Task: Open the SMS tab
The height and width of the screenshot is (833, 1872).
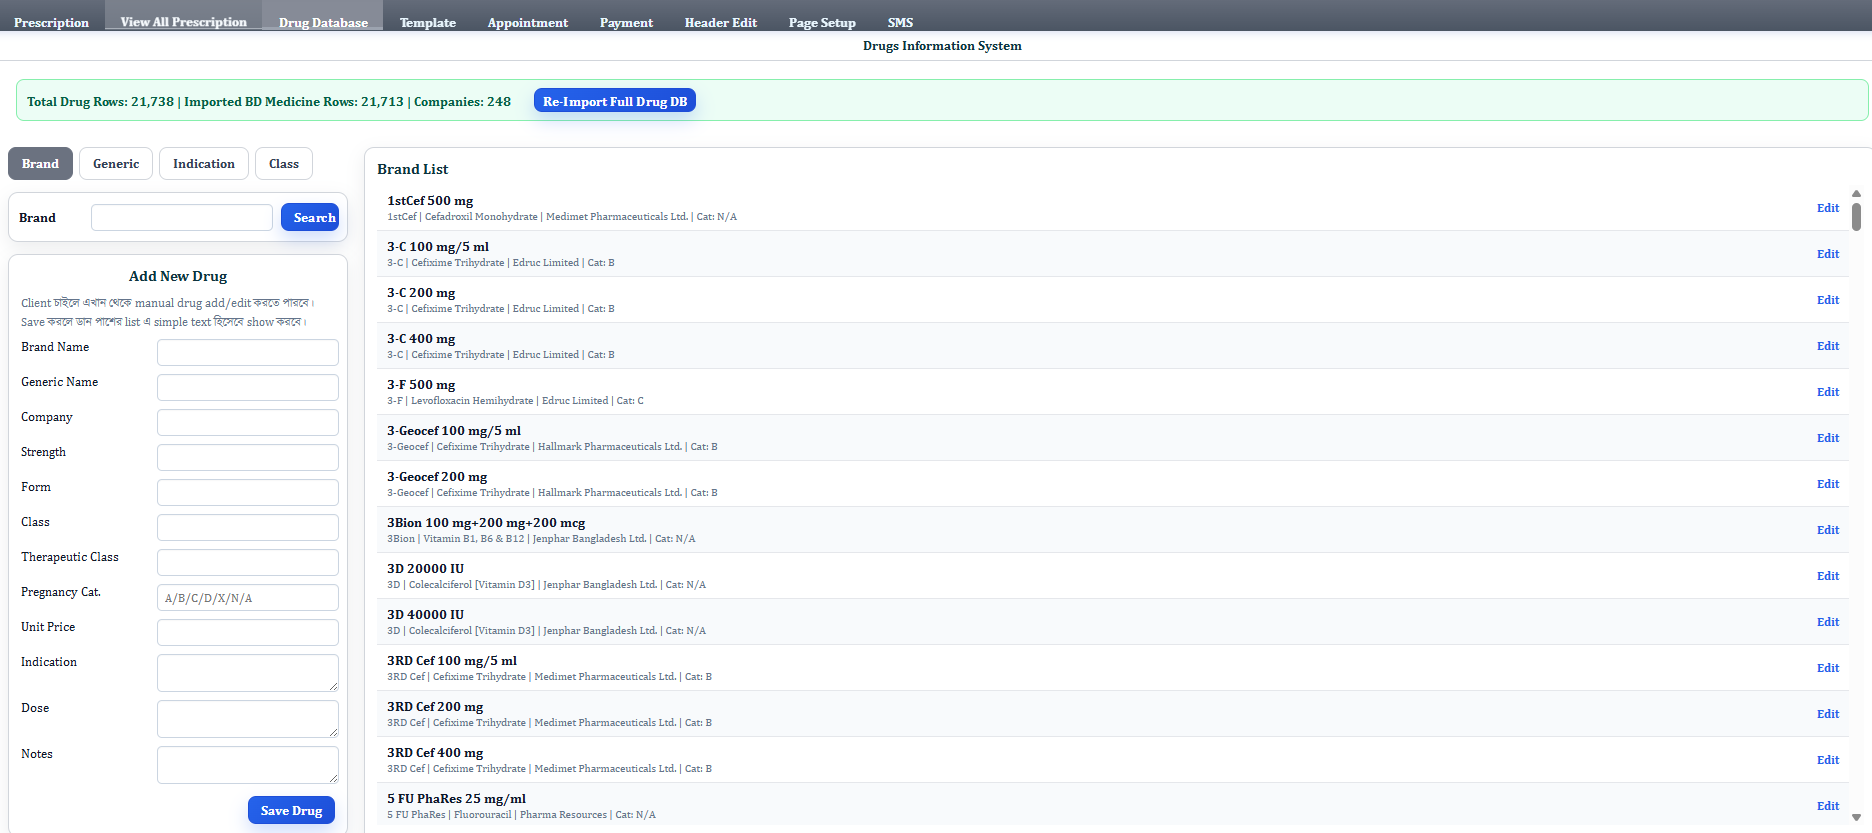Action: point(900,22)
